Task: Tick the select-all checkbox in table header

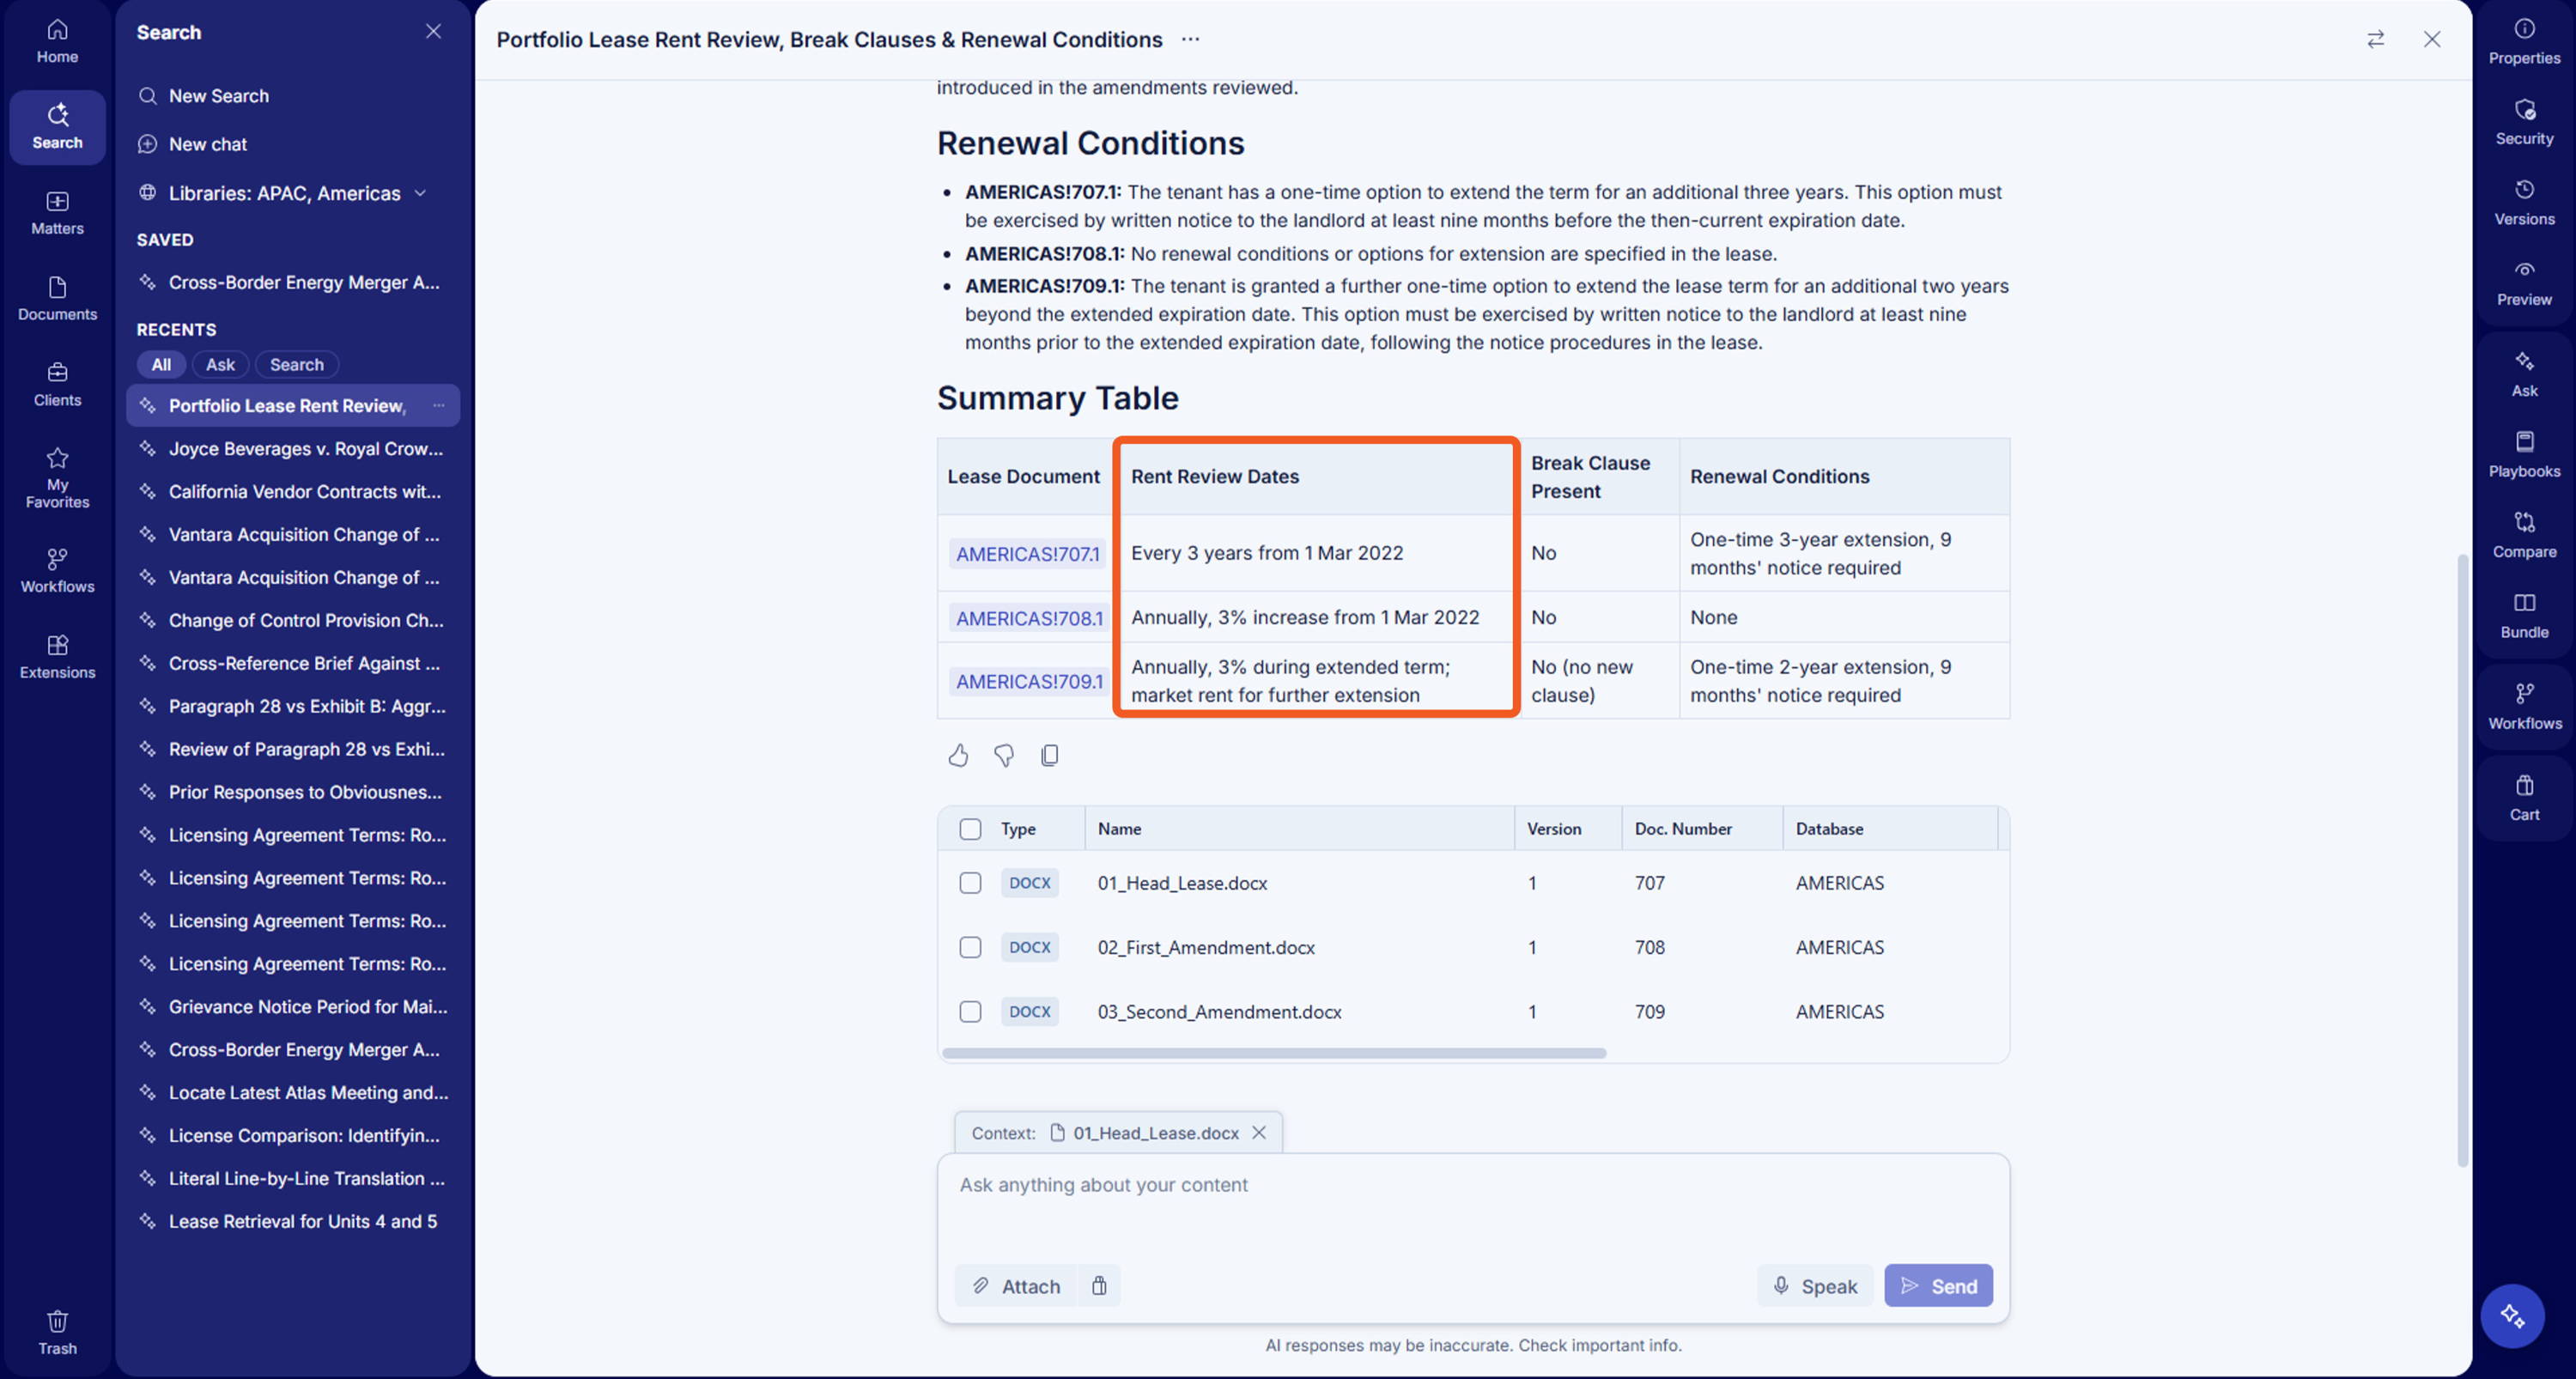Action: click(970, 829)
